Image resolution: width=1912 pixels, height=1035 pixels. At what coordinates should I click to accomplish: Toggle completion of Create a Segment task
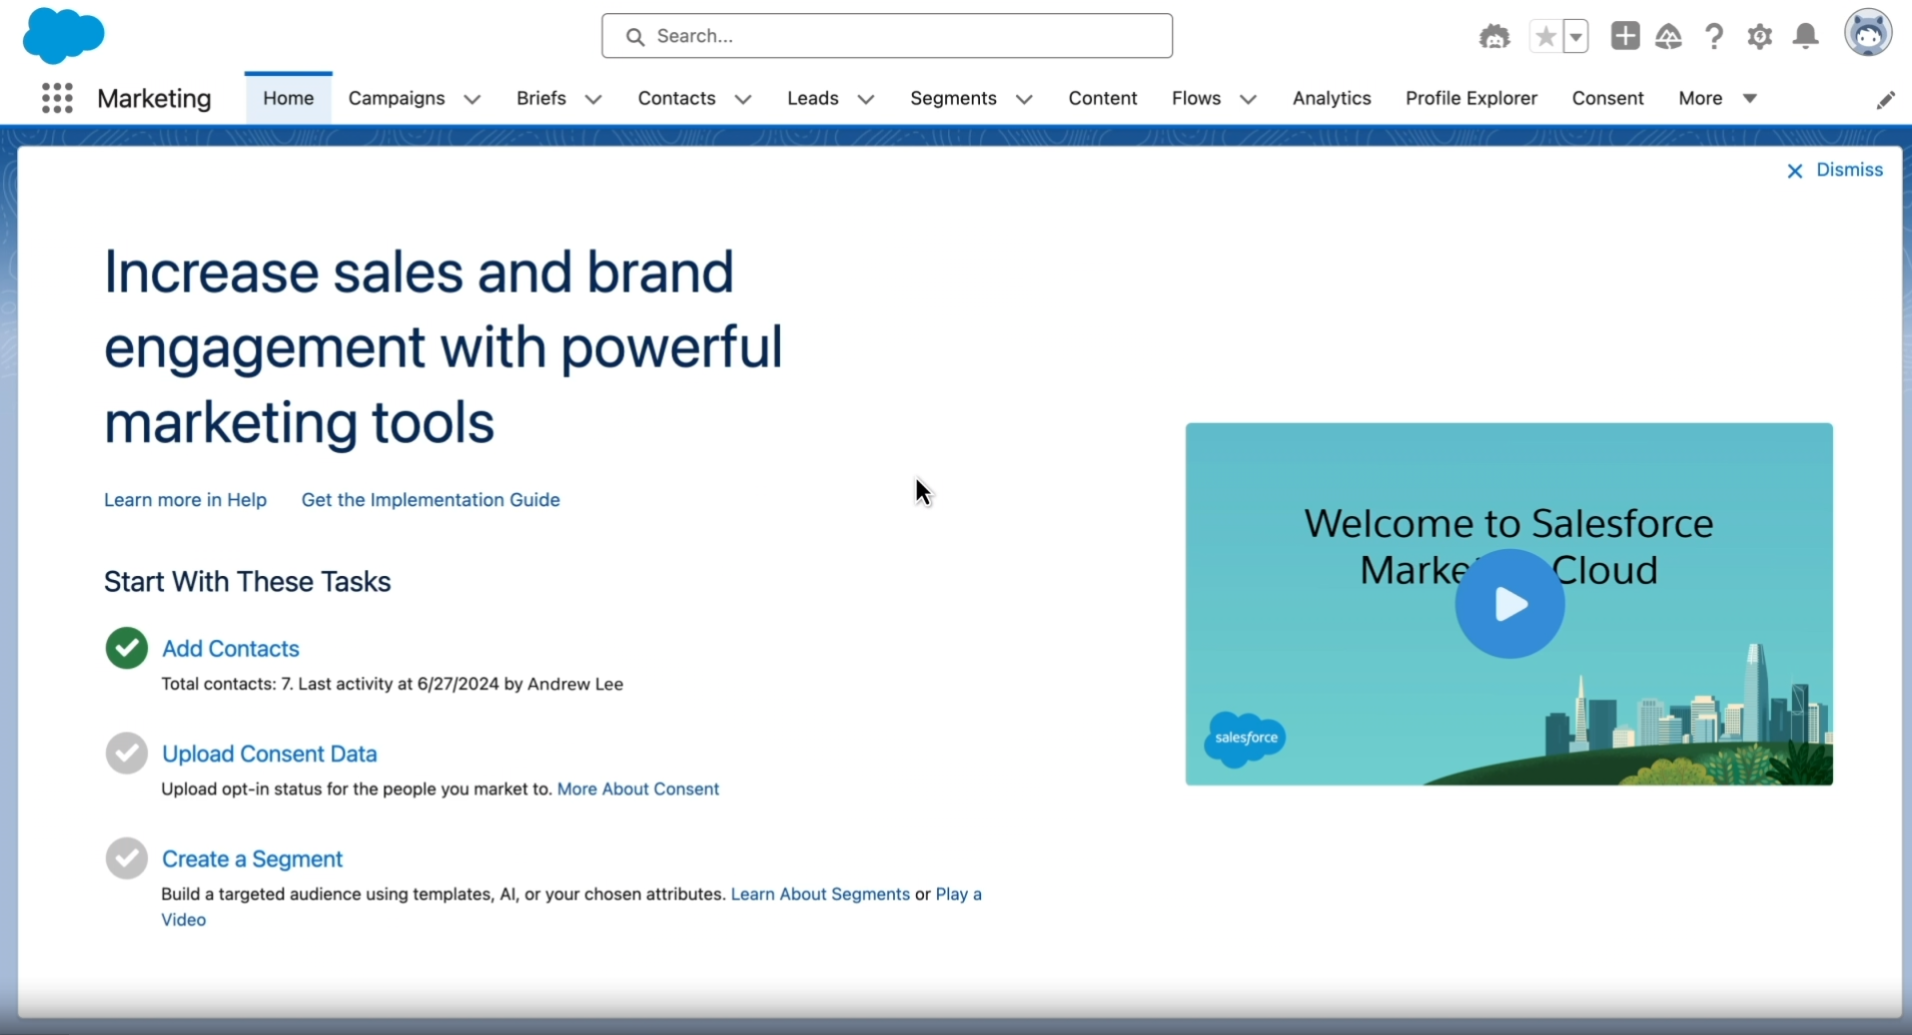(126, 857)
